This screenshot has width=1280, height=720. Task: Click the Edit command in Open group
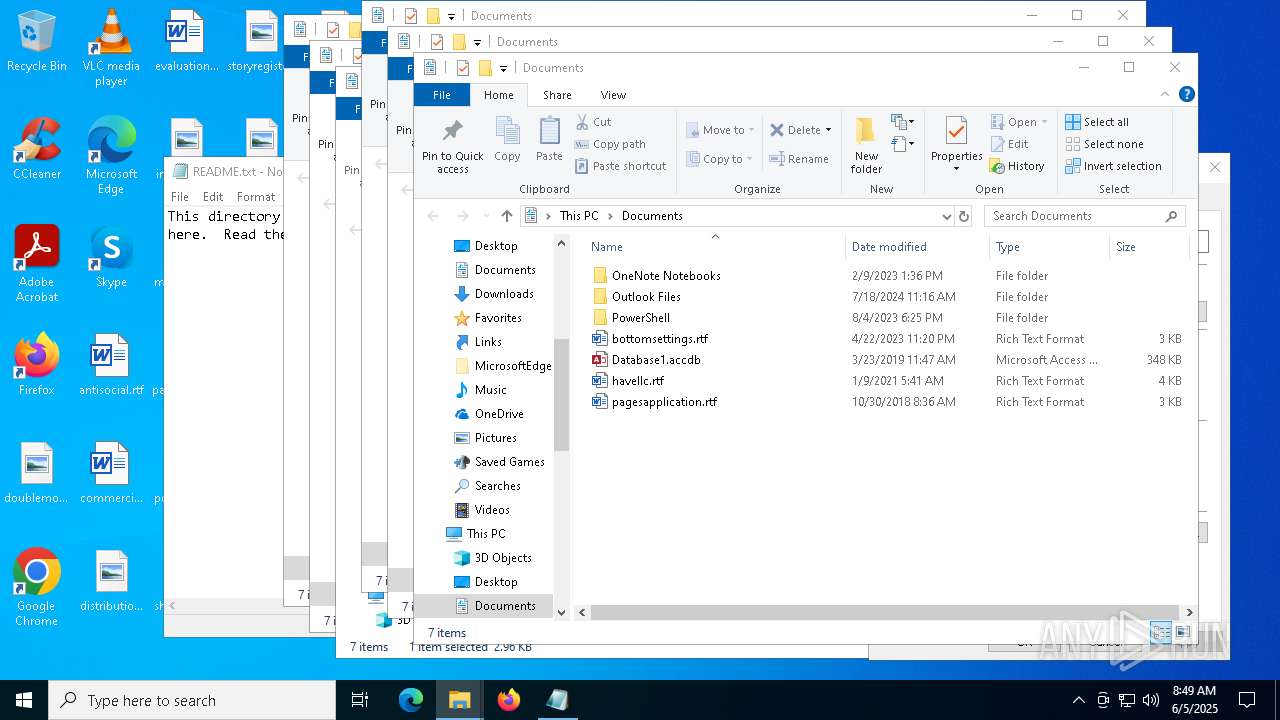1010,144
